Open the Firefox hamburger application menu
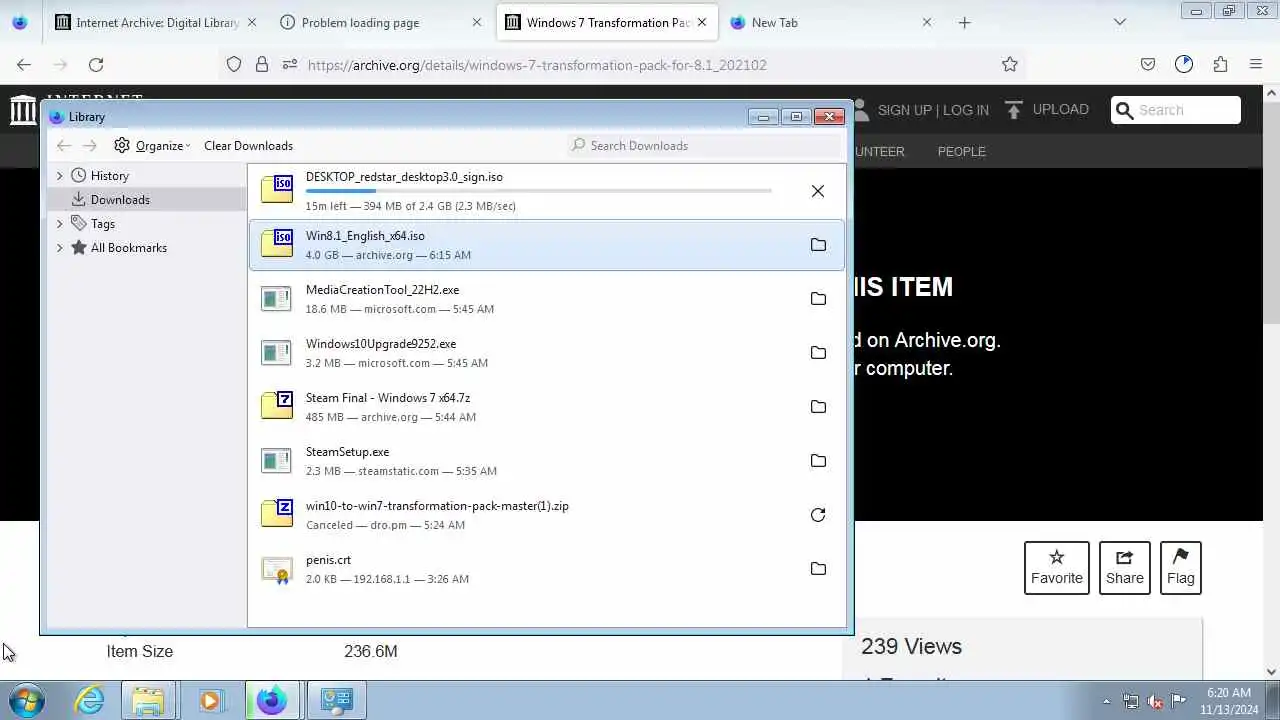The height and width of the screenshot is (720, 1280). click(x=1256, y=65)
